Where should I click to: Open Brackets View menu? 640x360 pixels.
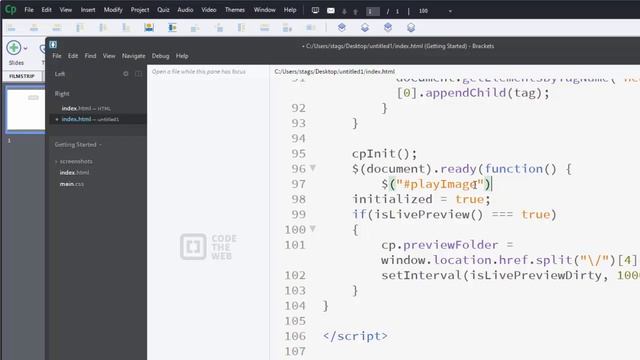(x=109, y=56)
